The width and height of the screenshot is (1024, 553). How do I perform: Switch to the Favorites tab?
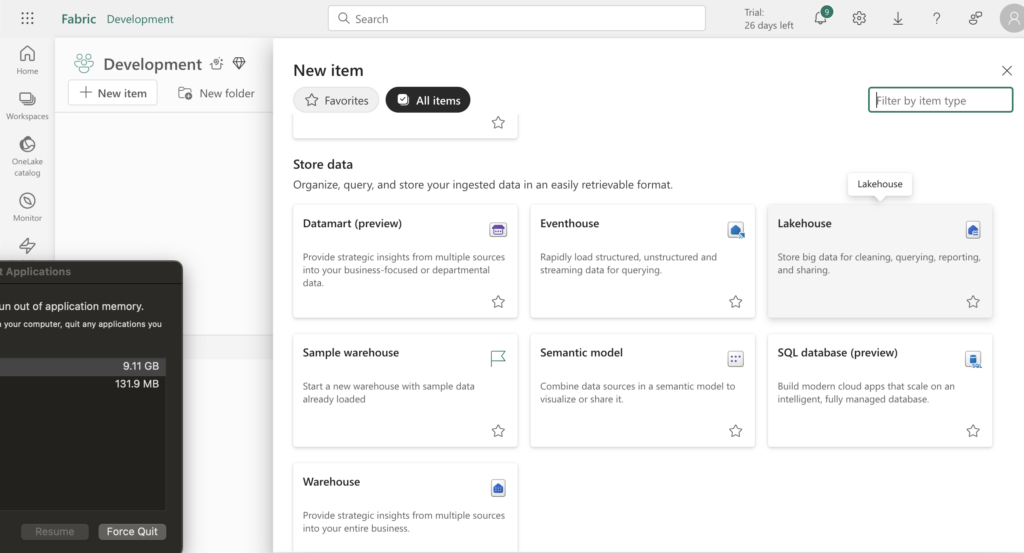click(336, 100)
